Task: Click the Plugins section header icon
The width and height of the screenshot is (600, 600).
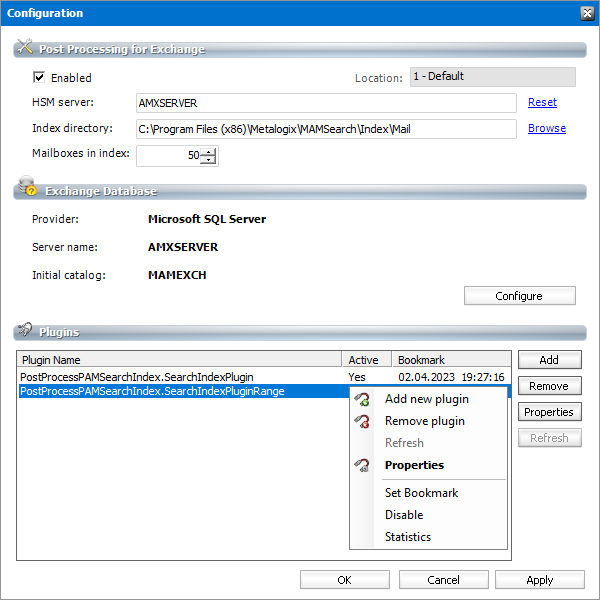Action: coord(25,329)
